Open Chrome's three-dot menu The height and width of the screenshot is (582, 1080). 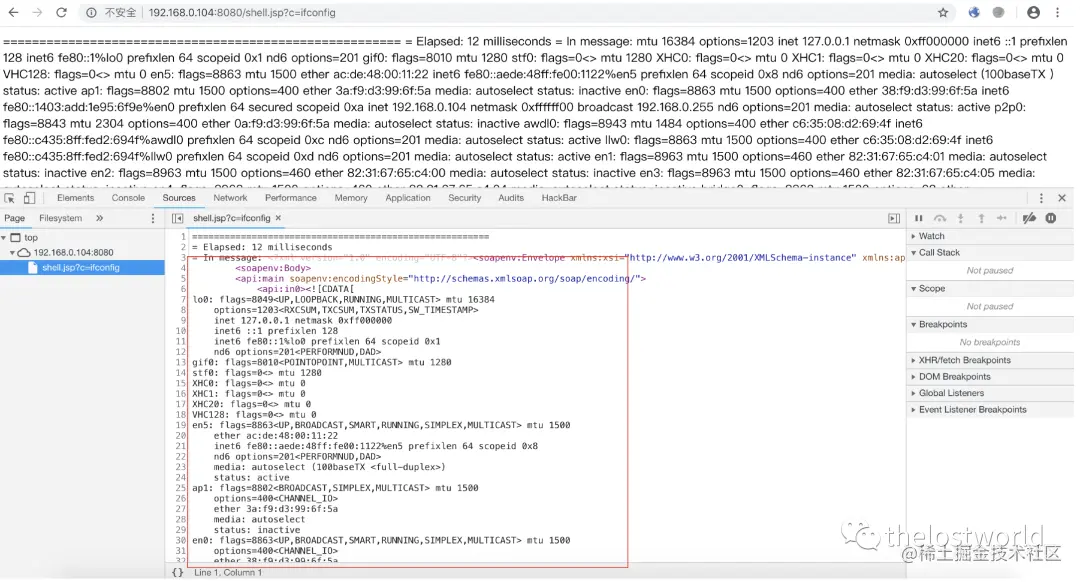tap(1057, 12)
